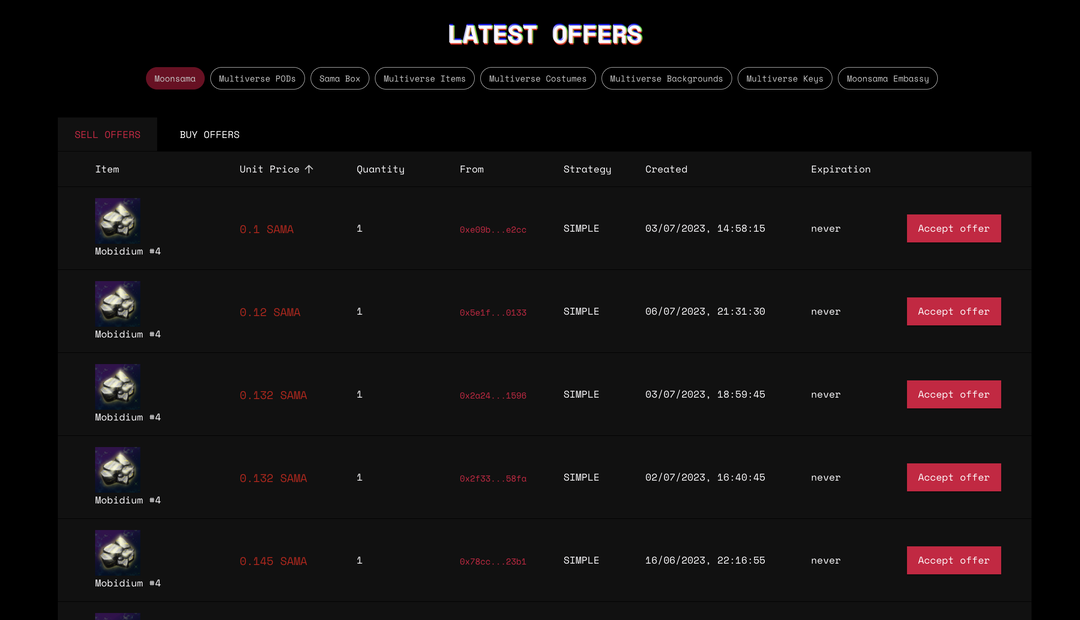Screen dimensions: 1080x620
Task: Select the Moonsama Embassy filter
Action: pyautogui.click(x=887, y=79)
